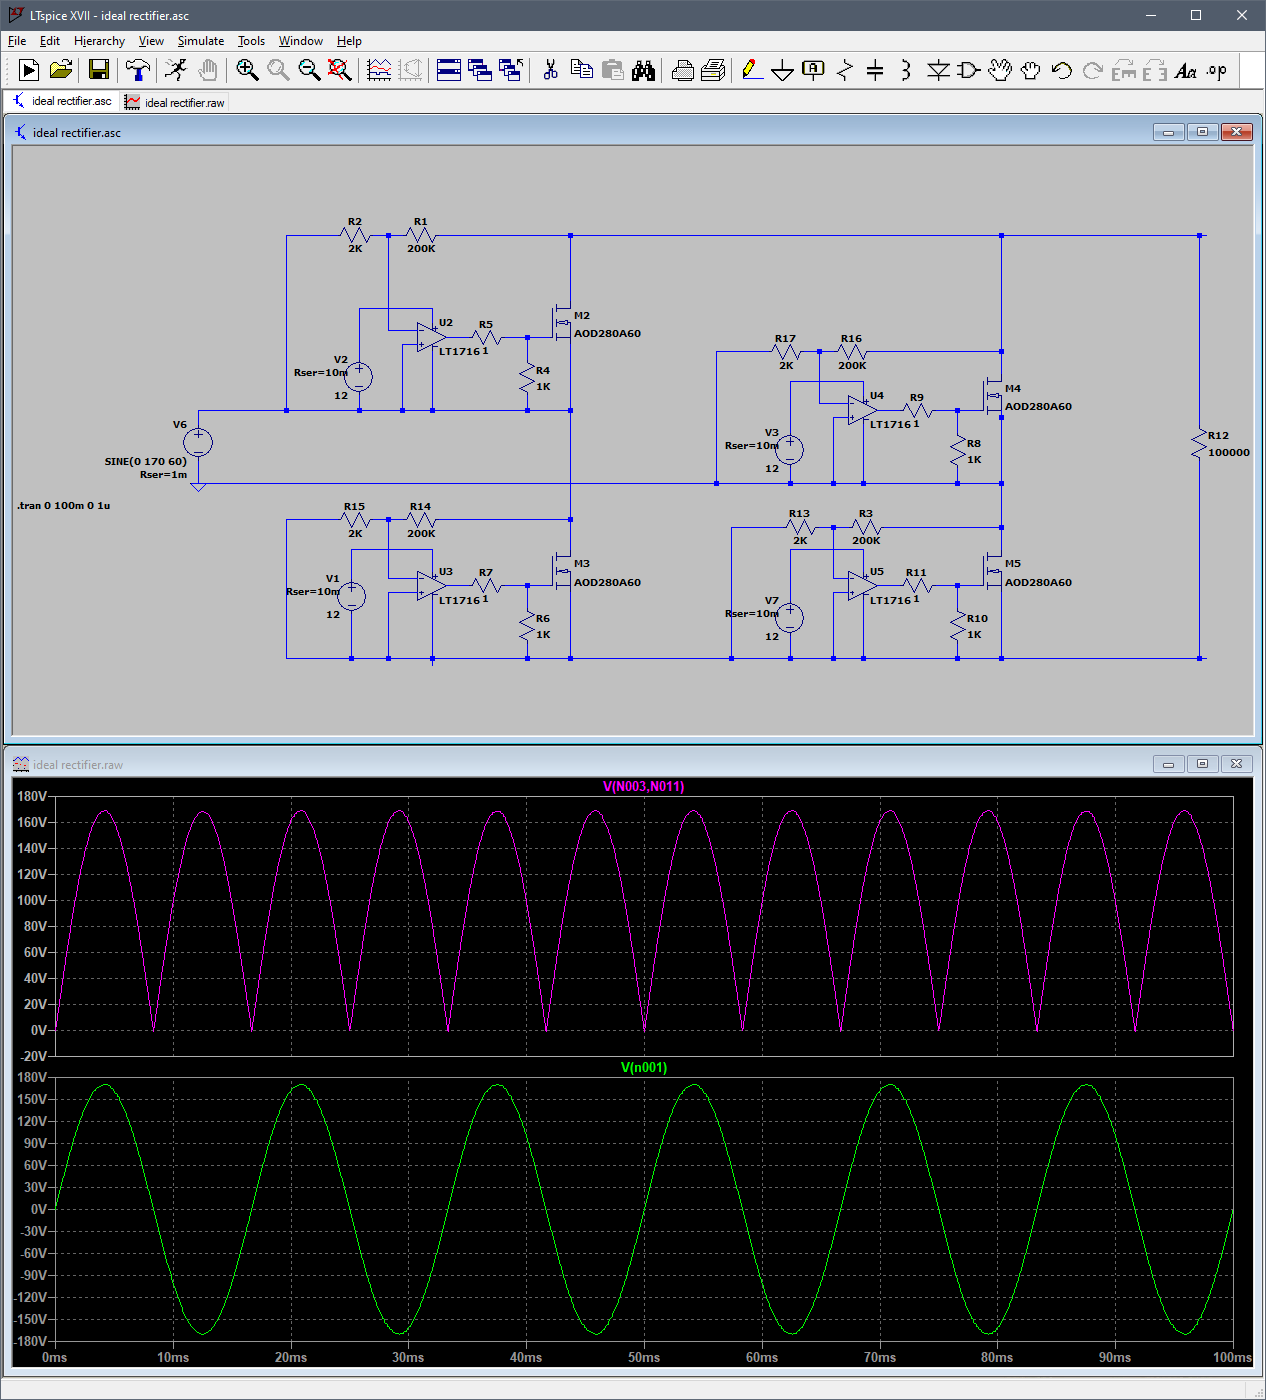Open the Hierarchy menu
Image resolution: width=1266 pixels, height=1400 pixels.
pyautogui.click(x=99, y=41)
